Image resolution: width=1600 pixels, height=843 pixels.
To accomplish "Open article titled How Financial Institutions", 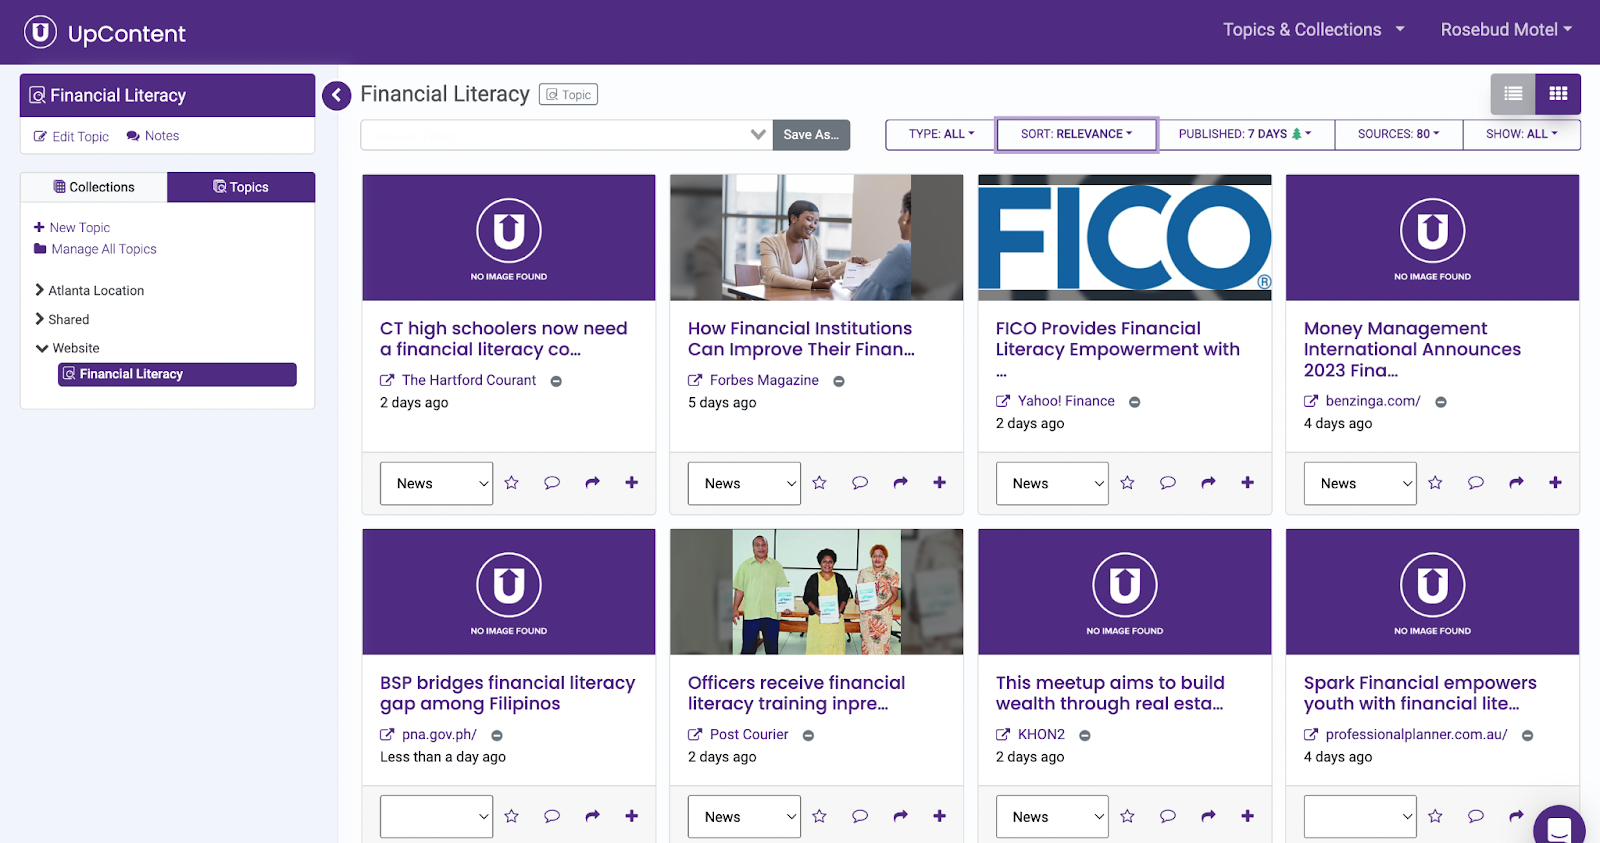I will pos(801,339).
